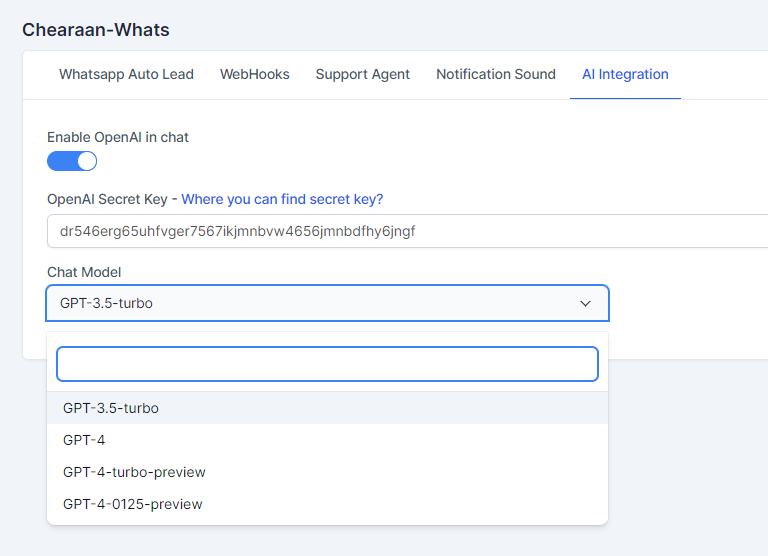Viewport: 768px width, 556px height.
Task: Toggle the Enable OpenAI in chat switch
Action: (x=72, y=161)
